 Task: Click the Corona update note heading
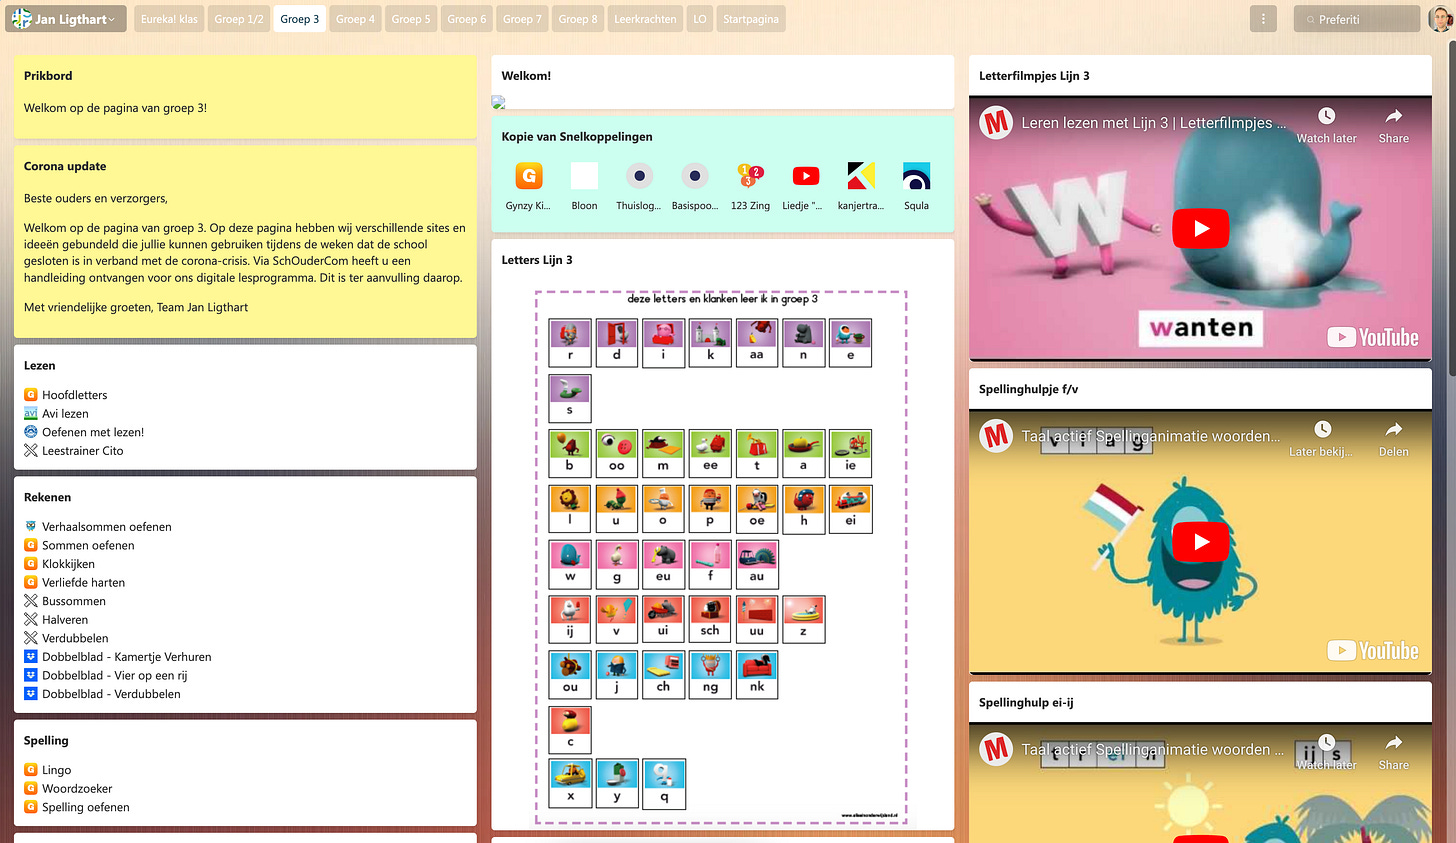point(65,166)
